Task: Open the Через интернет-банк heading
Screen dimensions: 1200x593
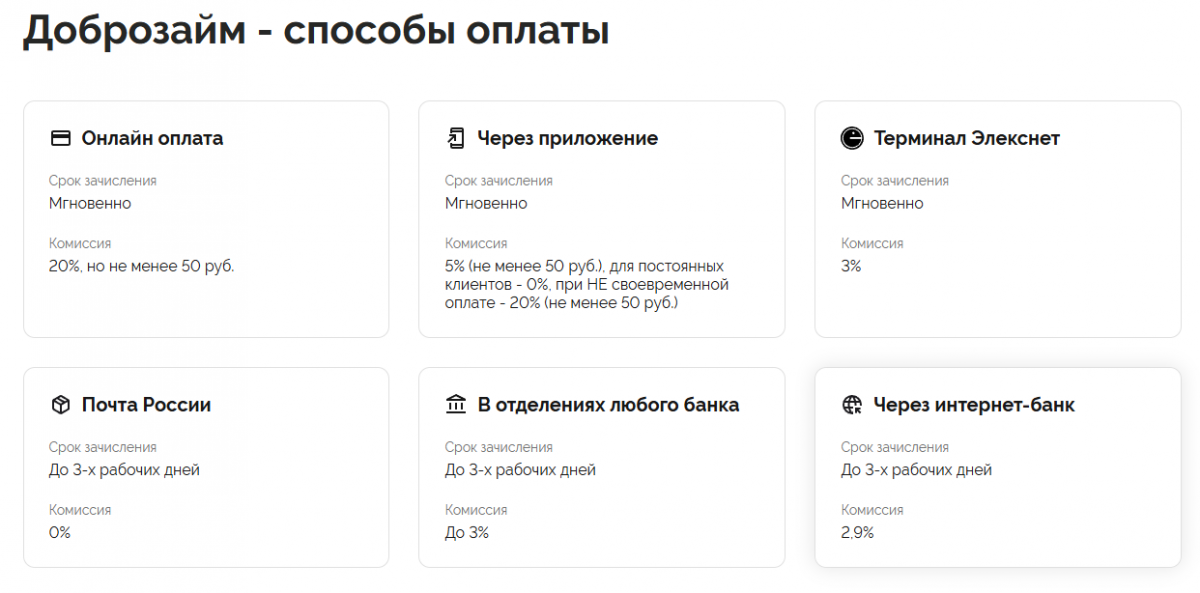Action: coord(974,405)
